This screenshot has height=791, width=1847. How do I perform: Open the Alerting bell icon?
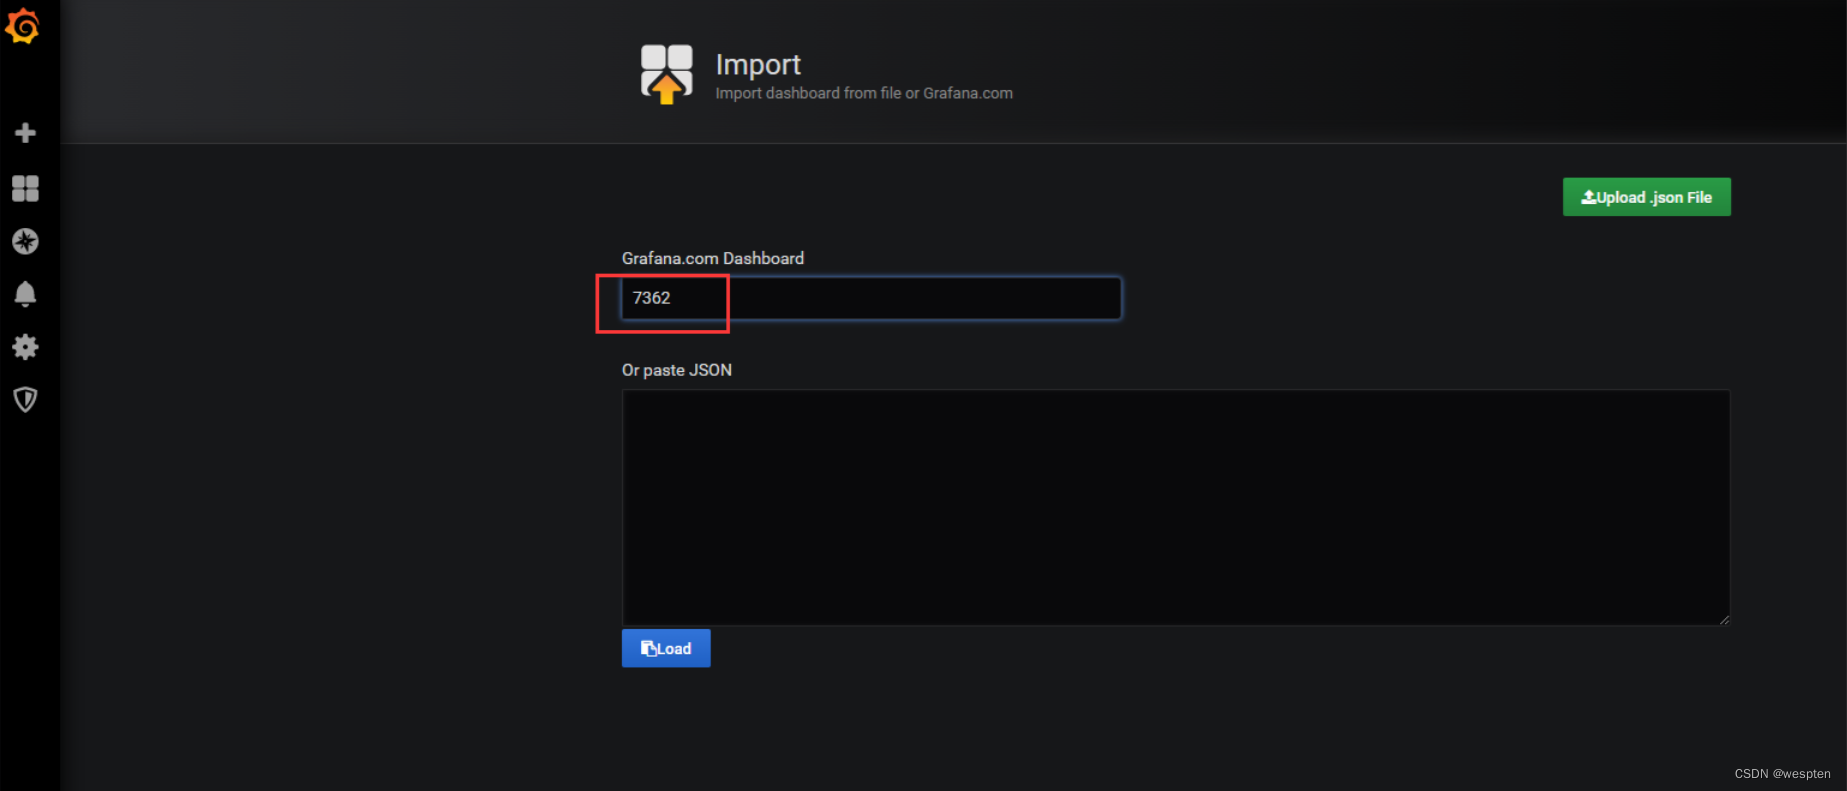tap(26, 294)
